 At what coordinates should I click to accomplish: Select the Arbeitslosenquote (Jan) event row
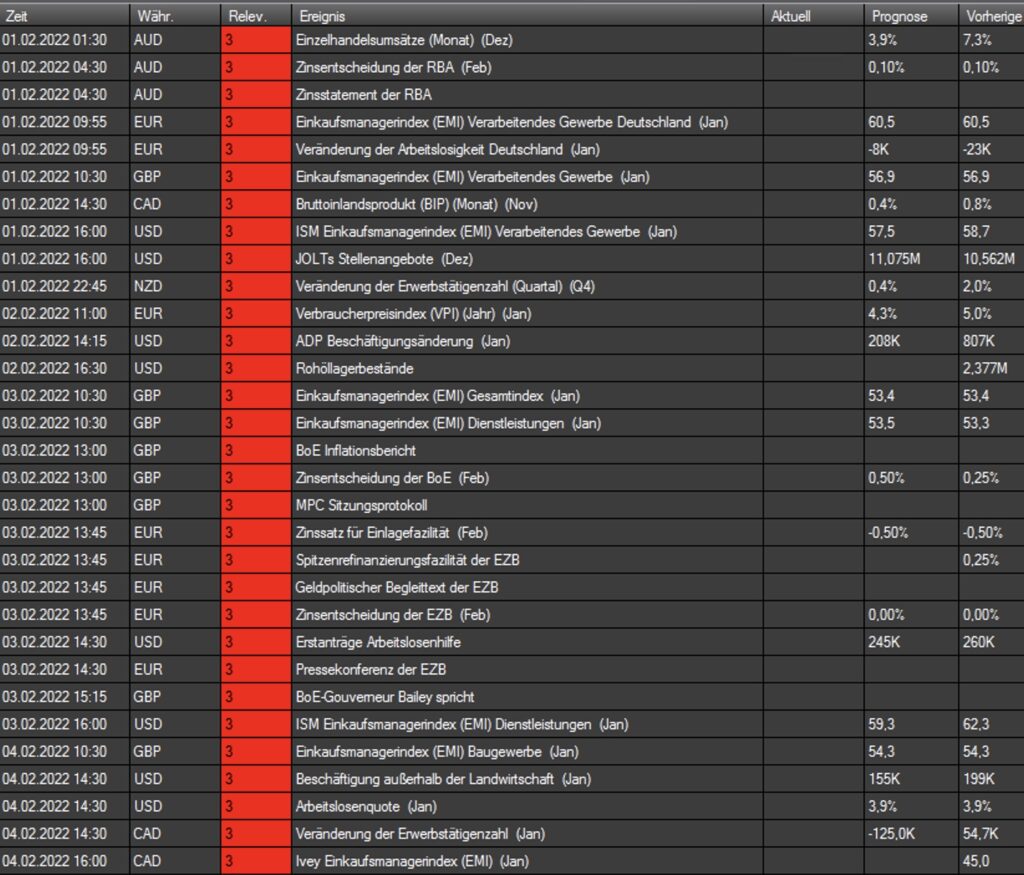[x=366, y=806]
